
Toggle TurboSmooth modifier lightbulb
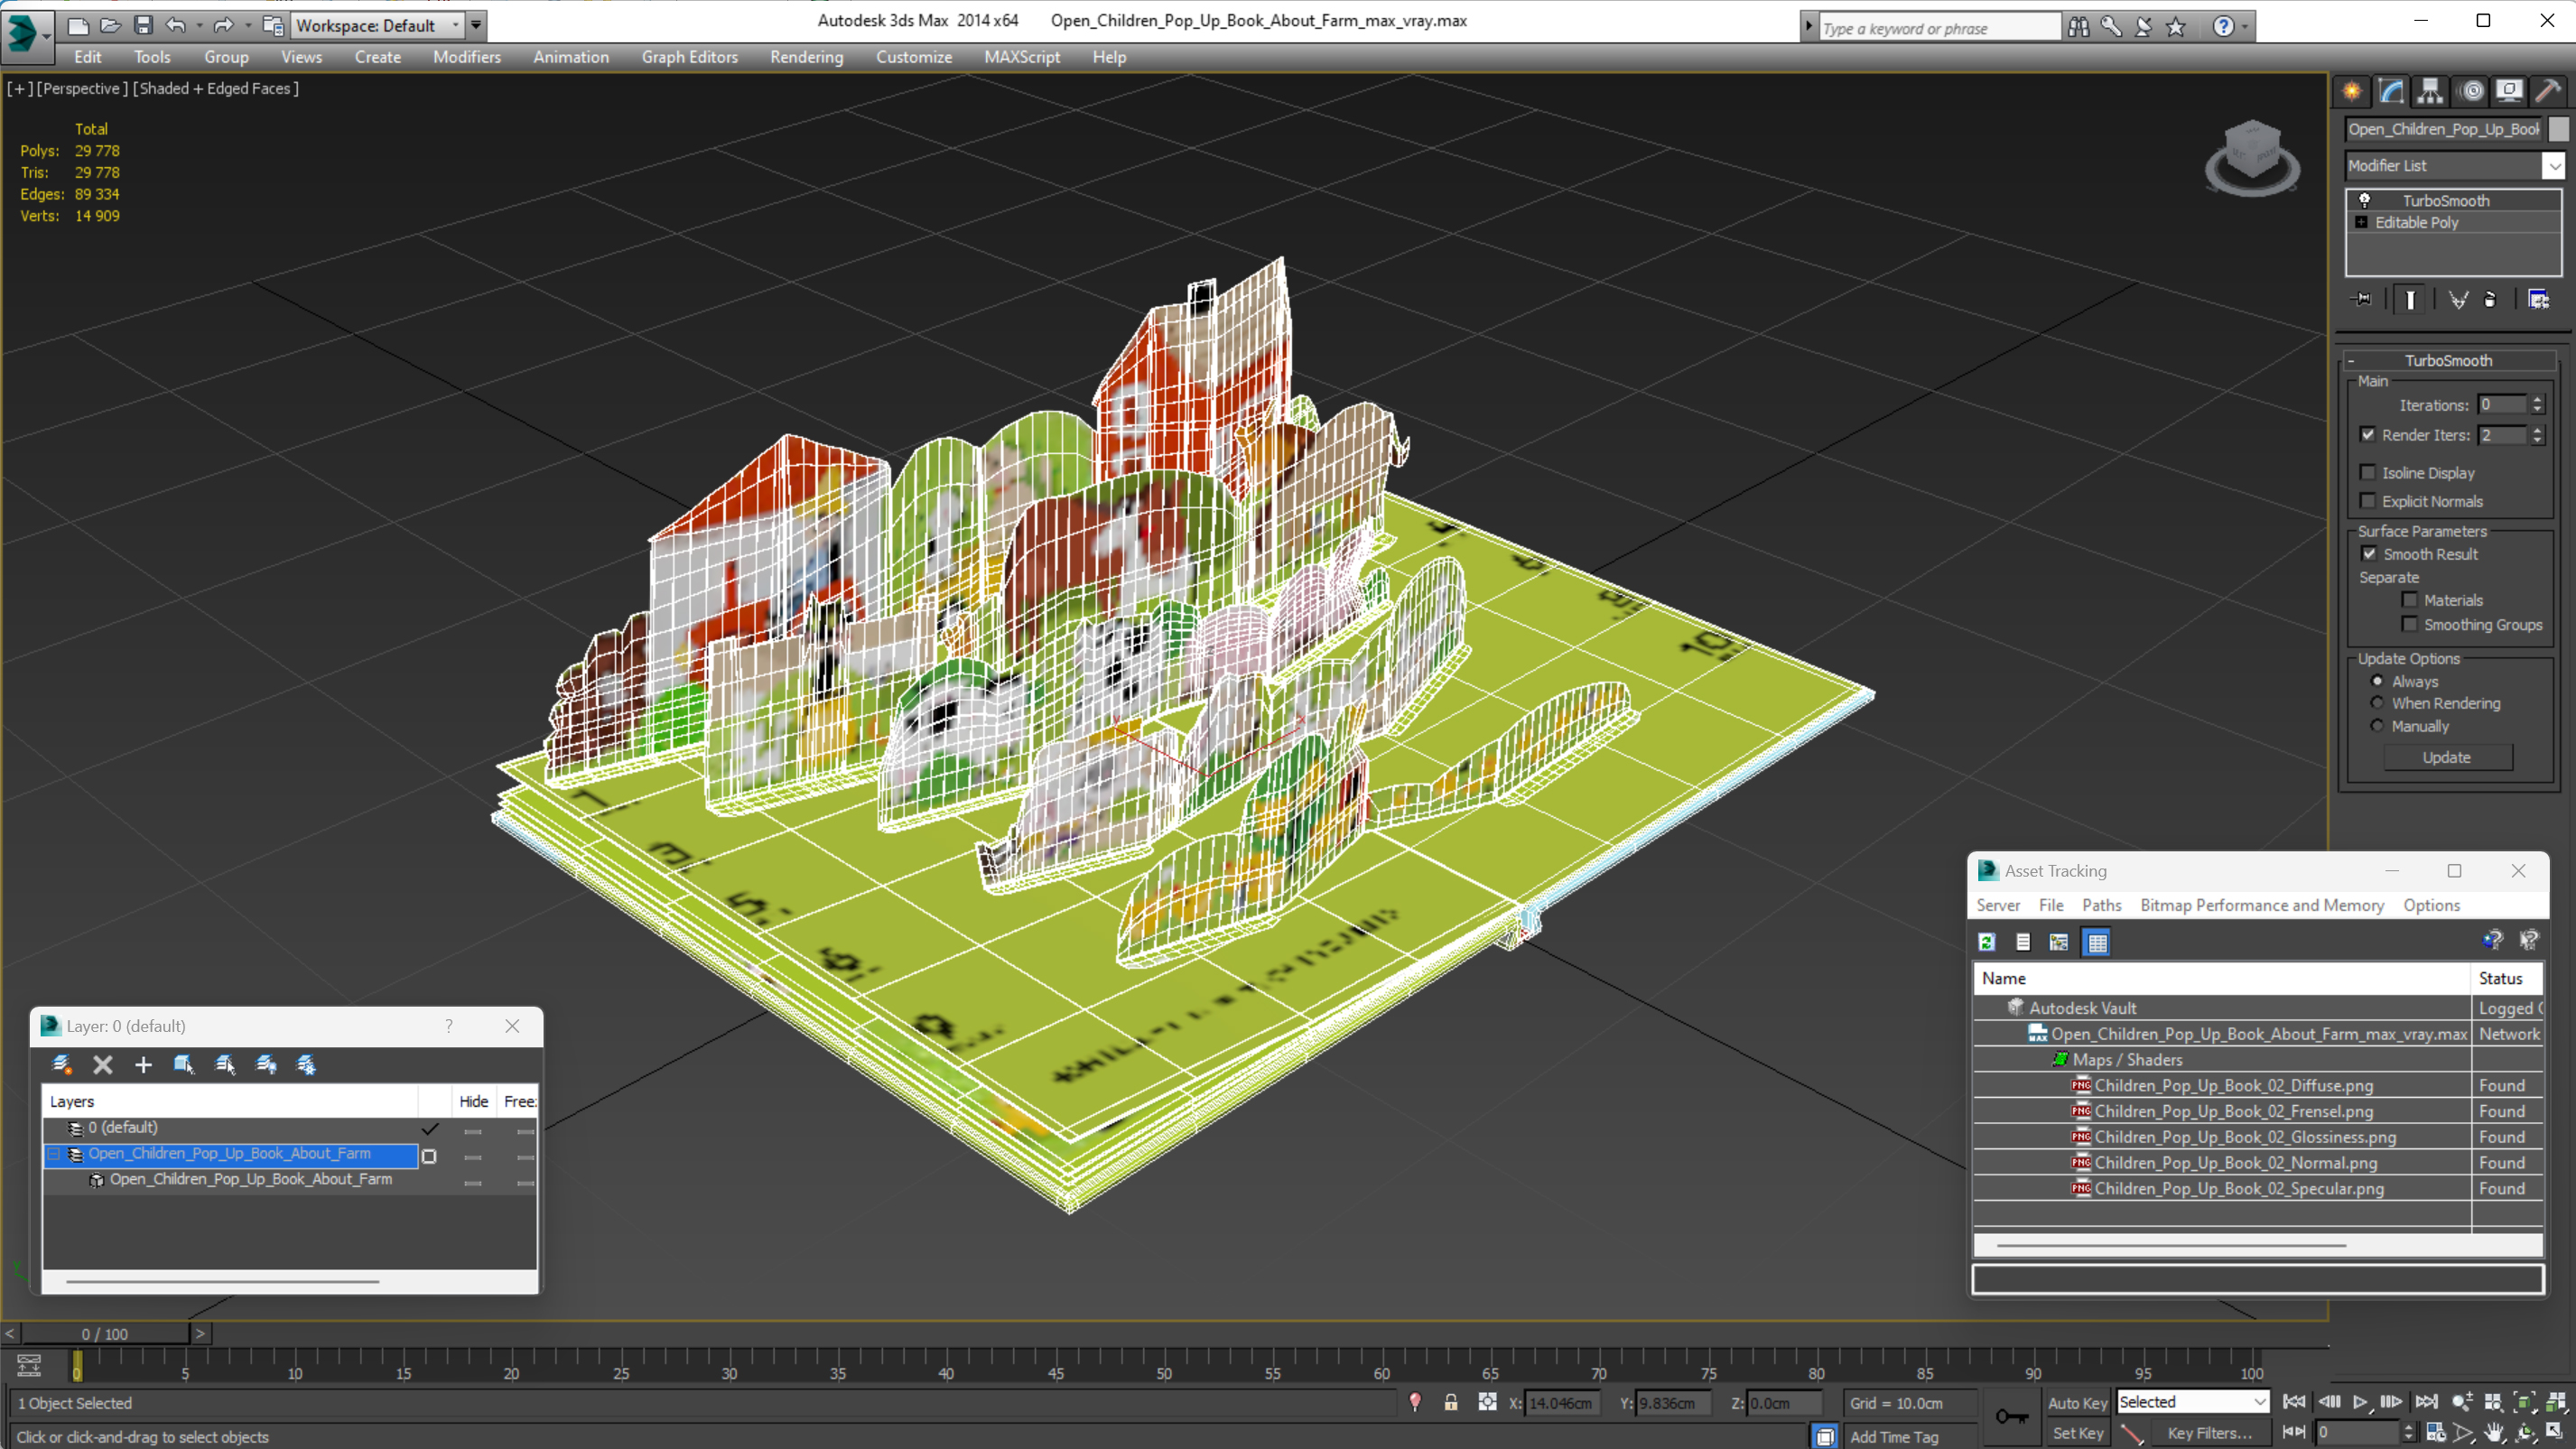pyautogui.click(x=2365, y=200)
